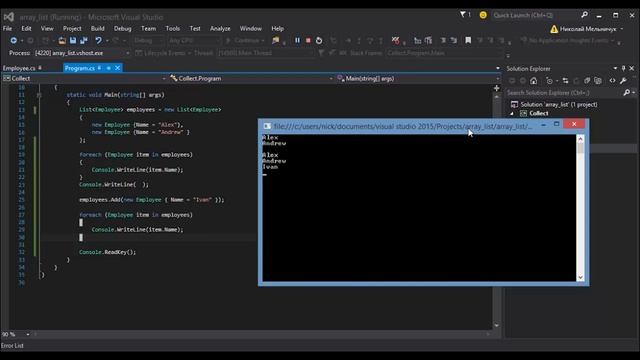The height and width of the screenshot is (360, 640).
Task: Open the Thread dropdown
Action: pyautogui.click(x=265, y=53)
